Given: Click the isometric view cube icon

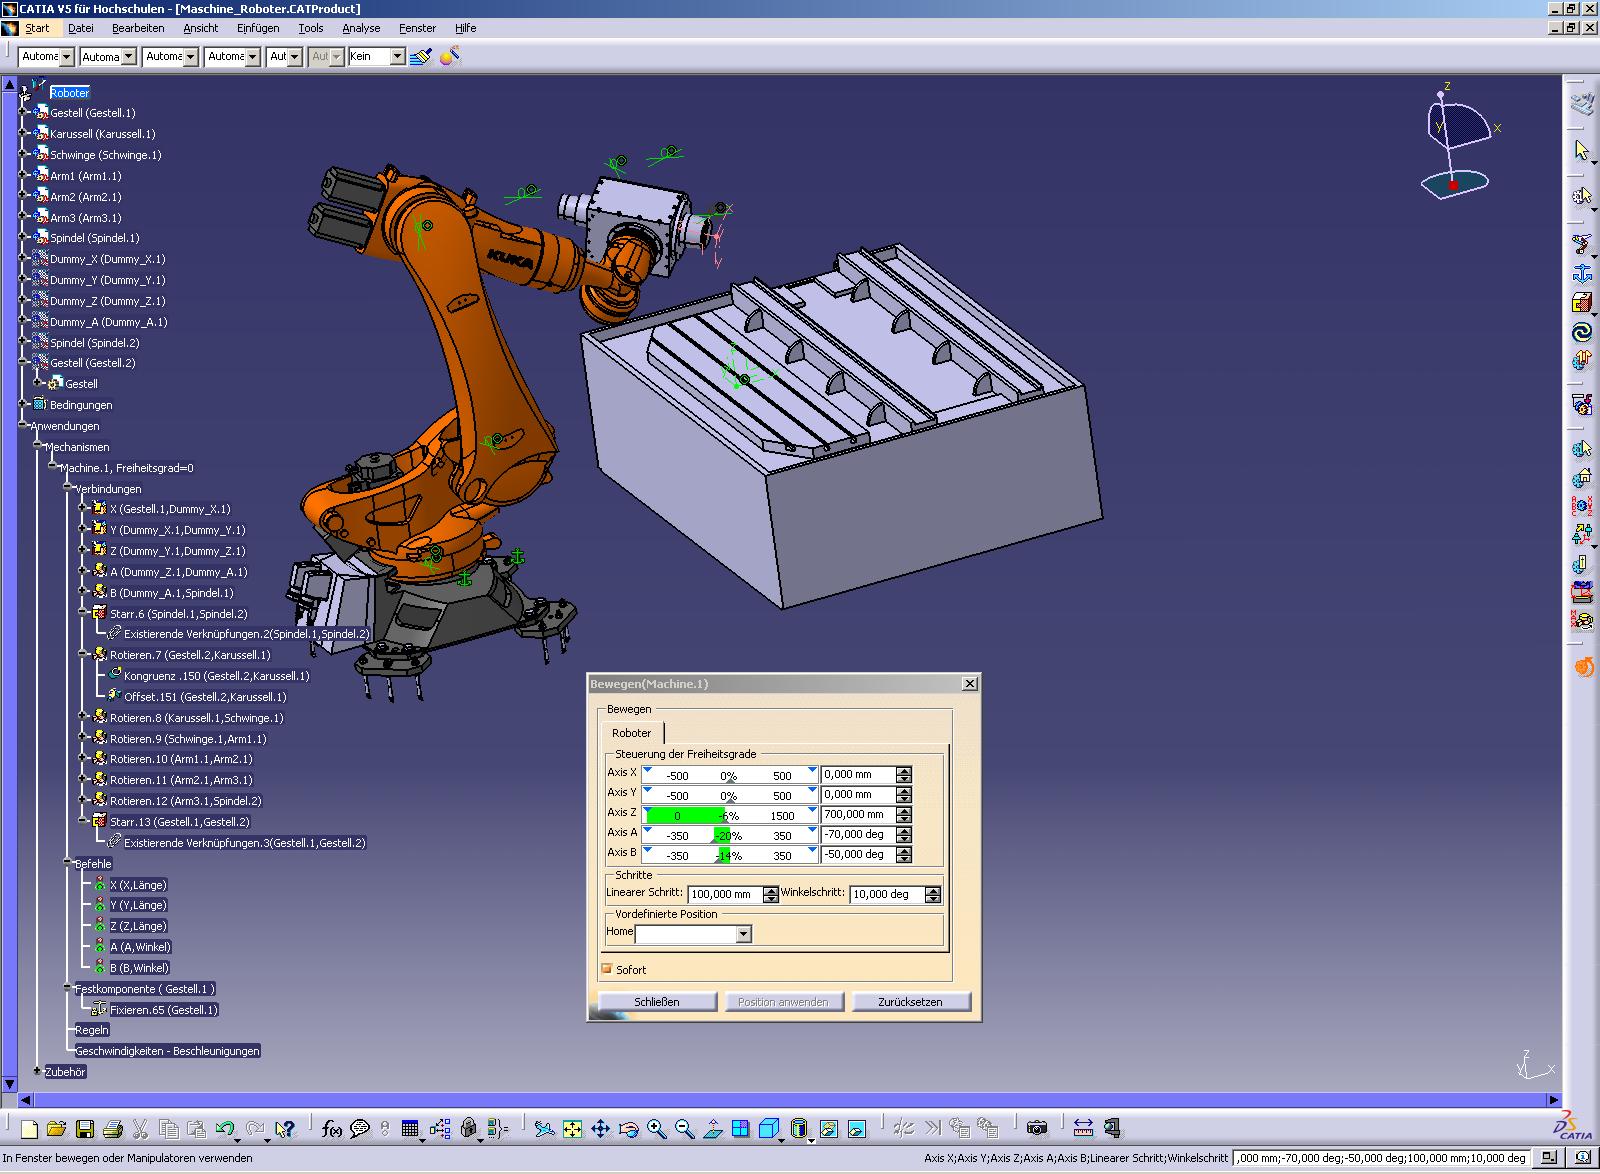Looking at the screenshot, I should click(x=769, y=1129).
